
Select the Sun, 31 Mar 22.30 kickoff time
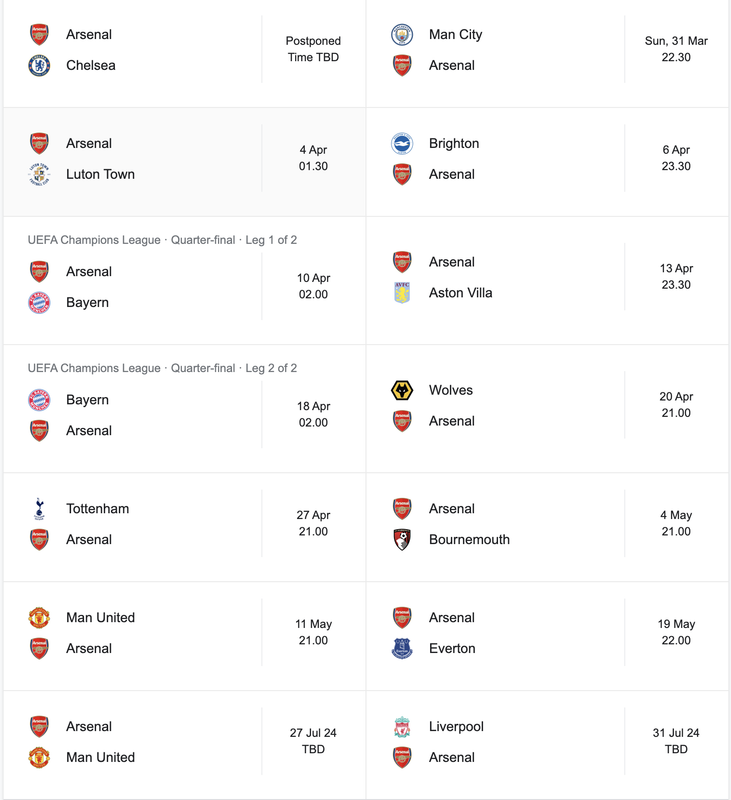click(x=676, y=49)
